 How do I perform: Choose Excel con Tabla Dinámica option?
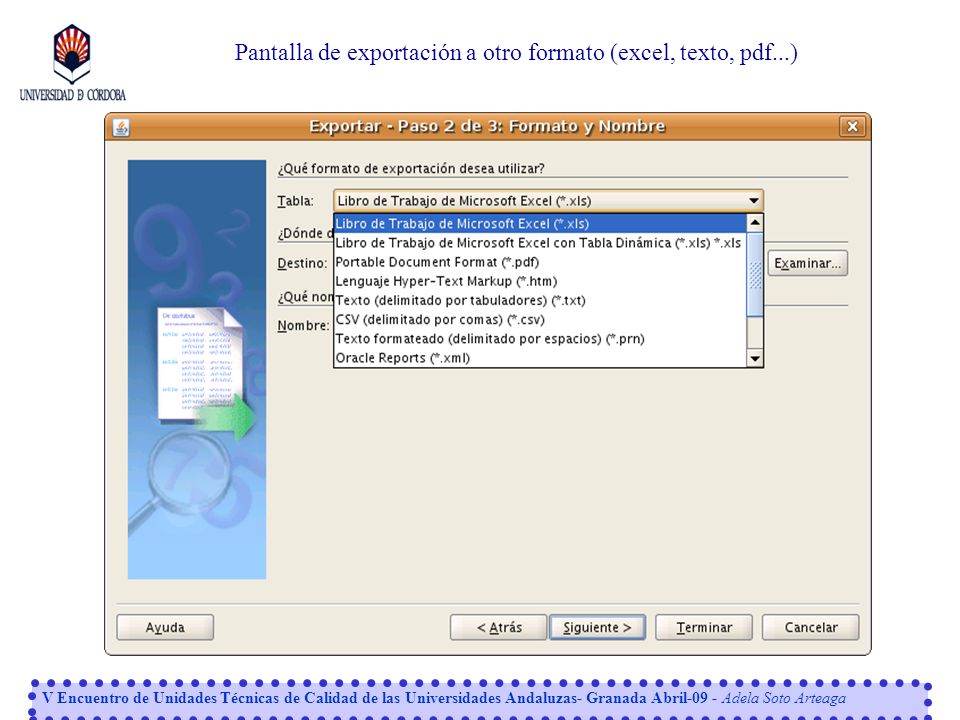click(x=540, y=243)
